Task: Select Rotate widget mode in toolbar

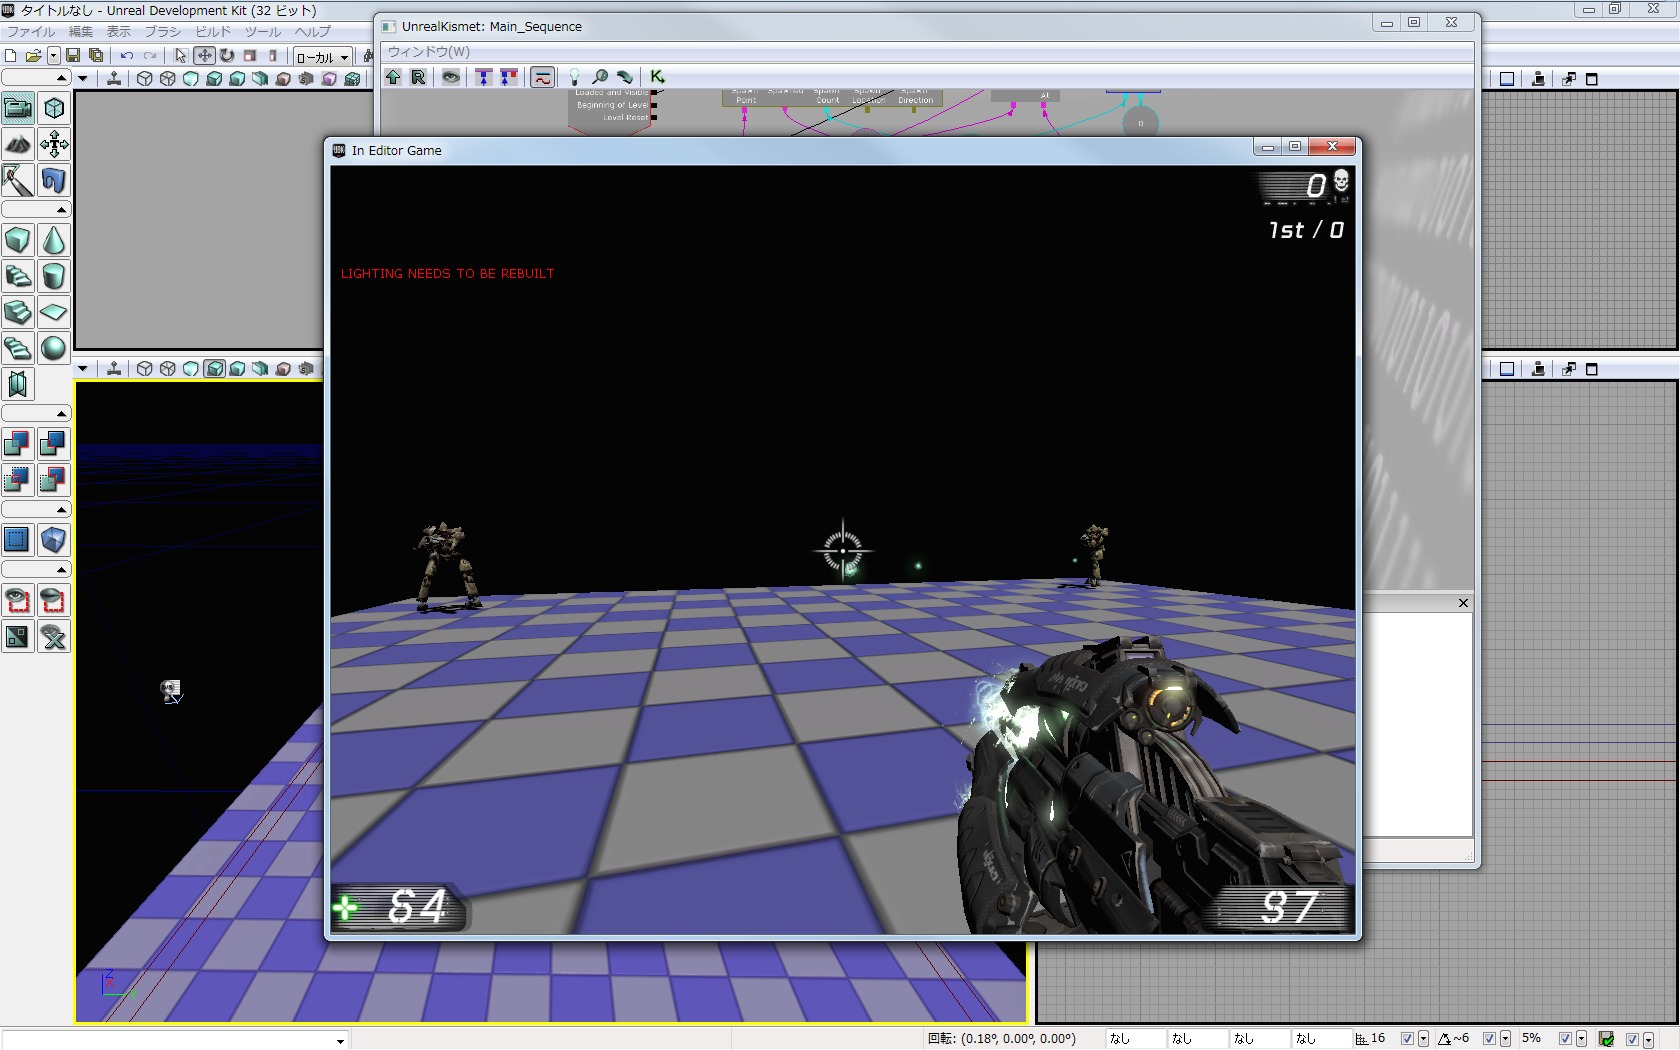Action: click(x=227, y=56)
